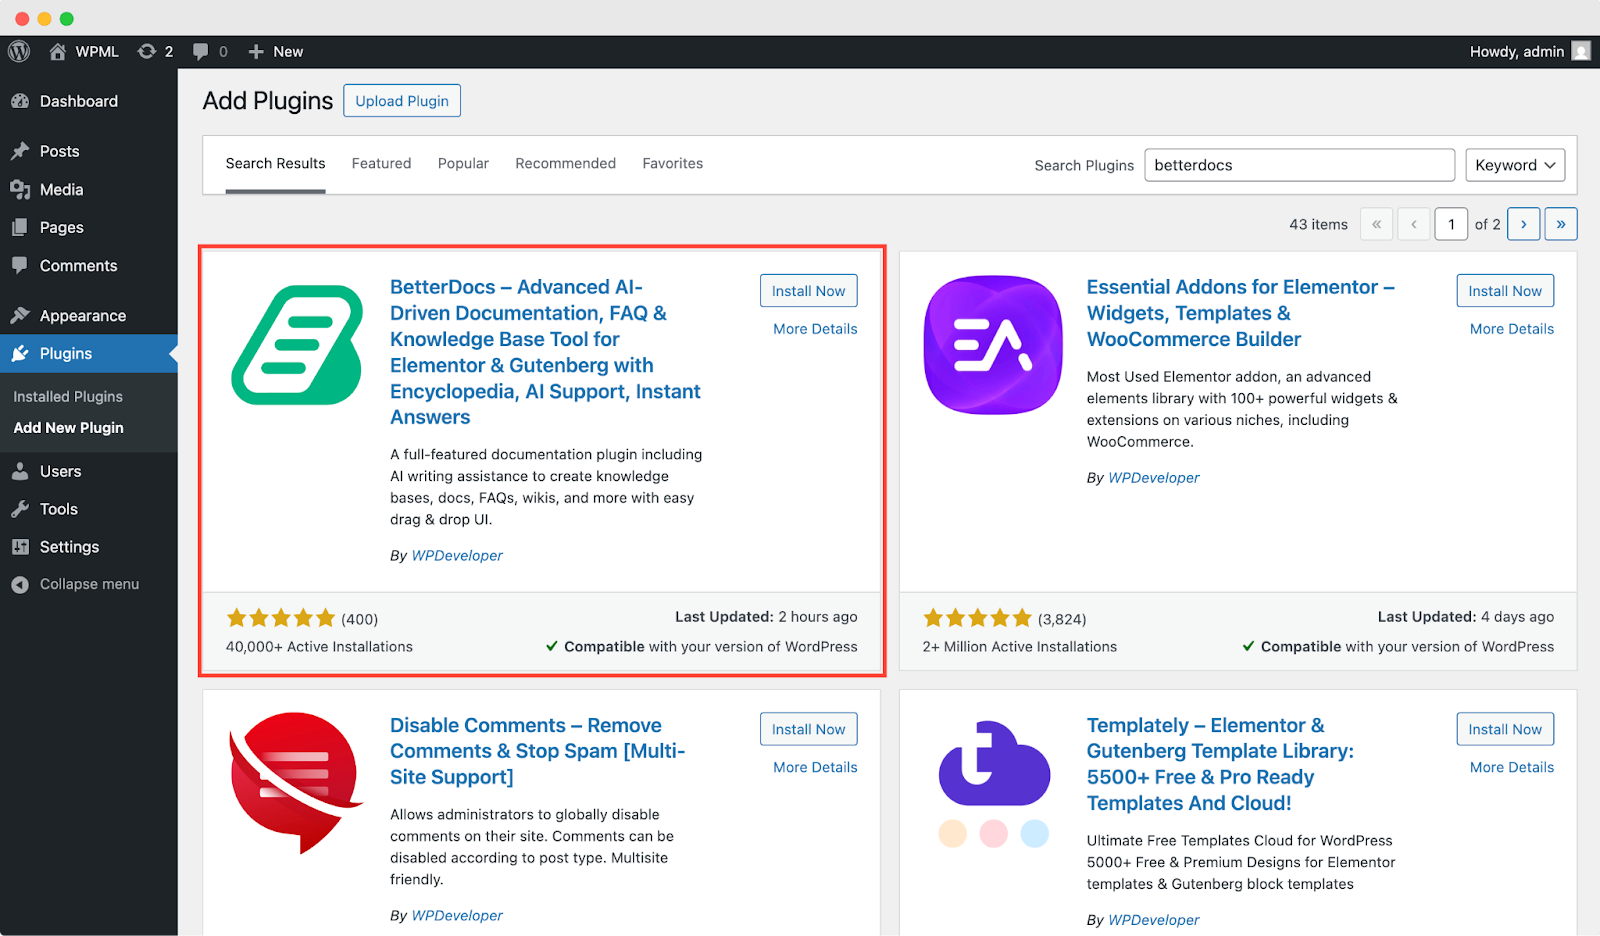Click the Settings icon in sidebar

point(20,547)
